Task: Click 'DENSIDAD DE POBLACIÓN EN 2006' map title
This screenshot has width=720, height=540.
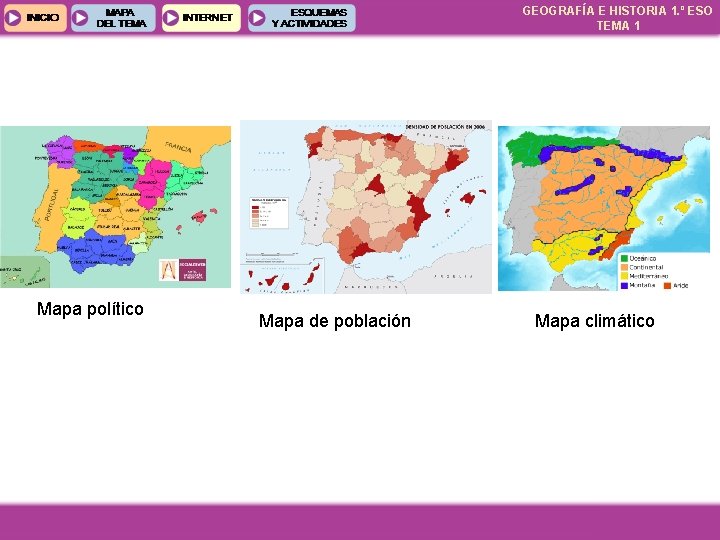Action: 445,126
